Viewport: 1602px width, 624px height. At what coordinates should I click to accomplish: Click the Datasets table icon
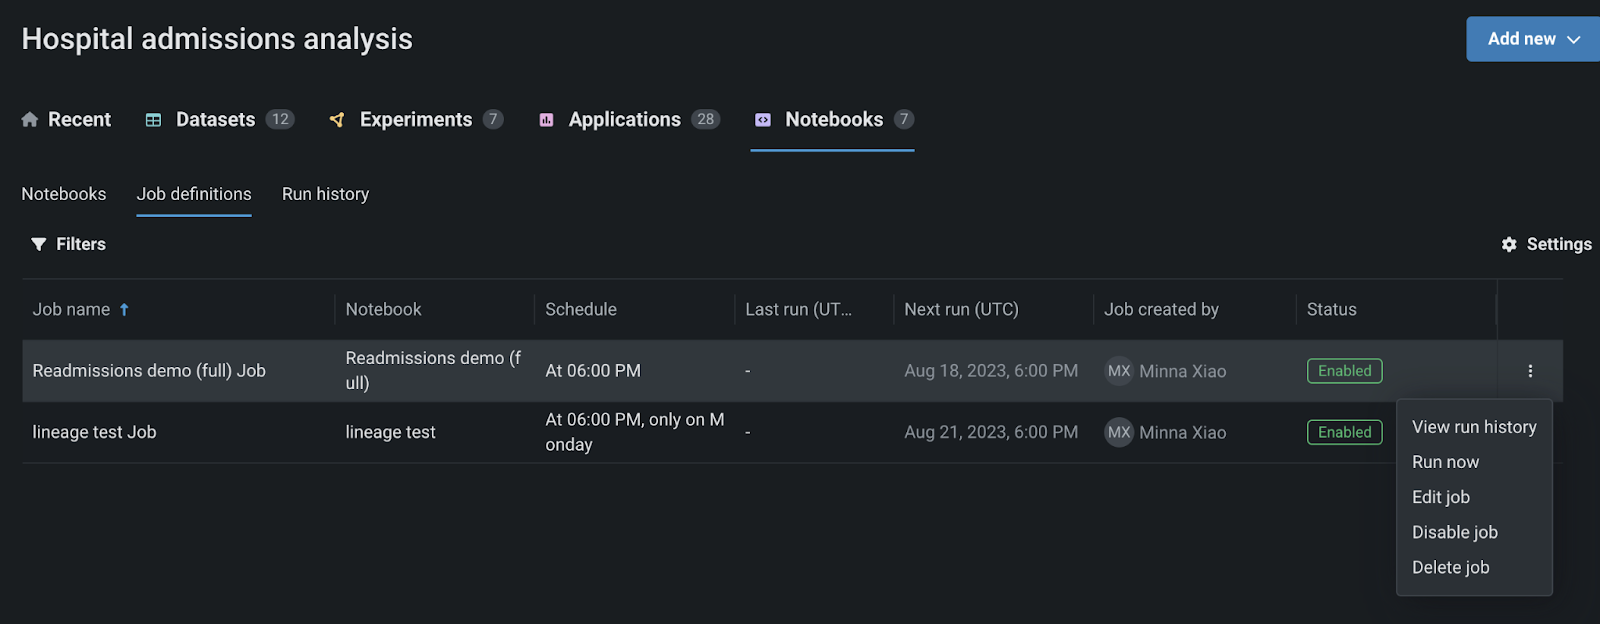pos(153,120)
